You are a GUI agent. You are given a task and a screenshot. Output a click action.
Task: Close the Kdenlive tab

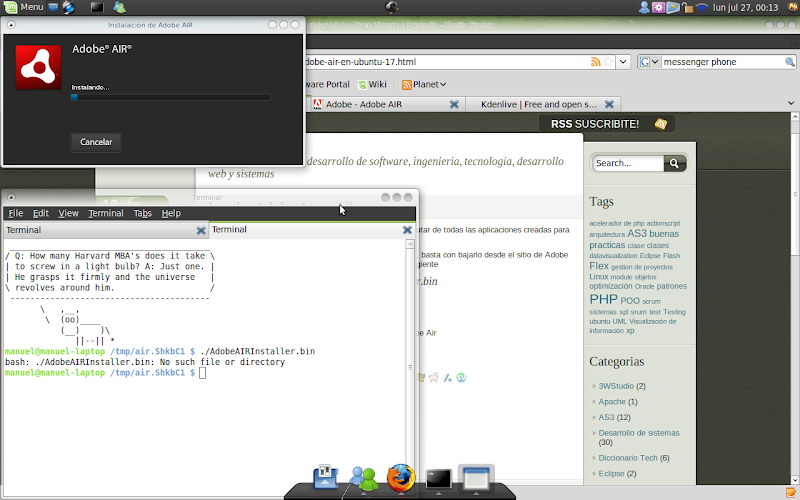tap(609, 104)
